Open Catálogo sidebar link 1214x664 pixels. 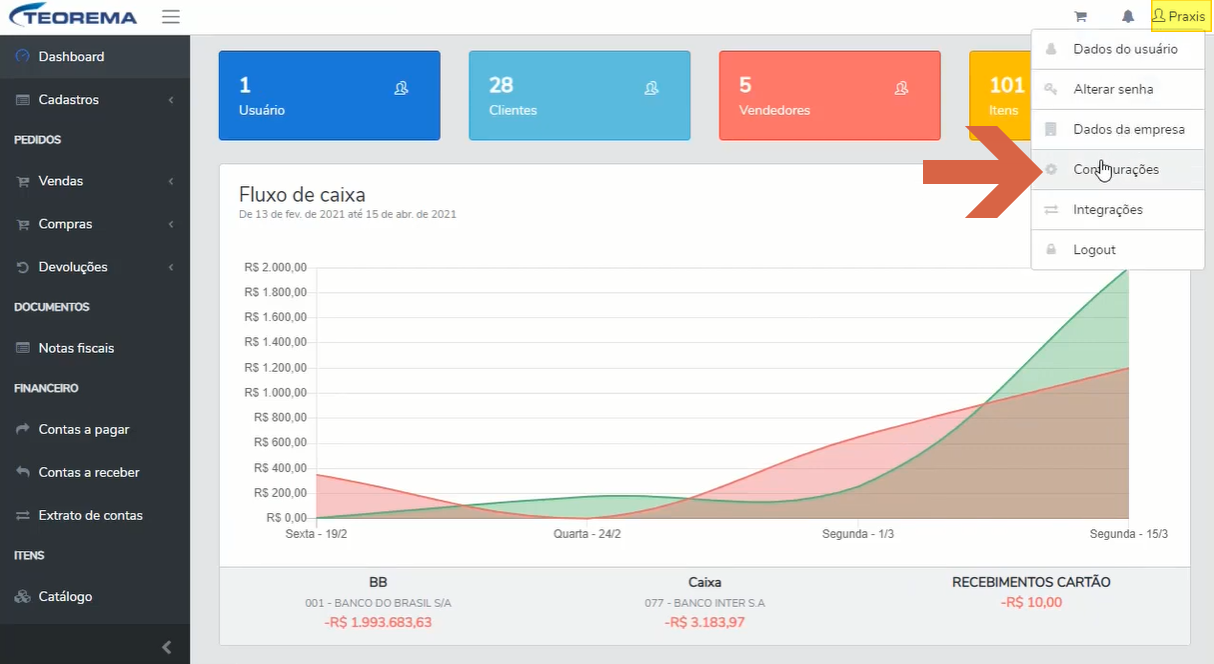95,596
